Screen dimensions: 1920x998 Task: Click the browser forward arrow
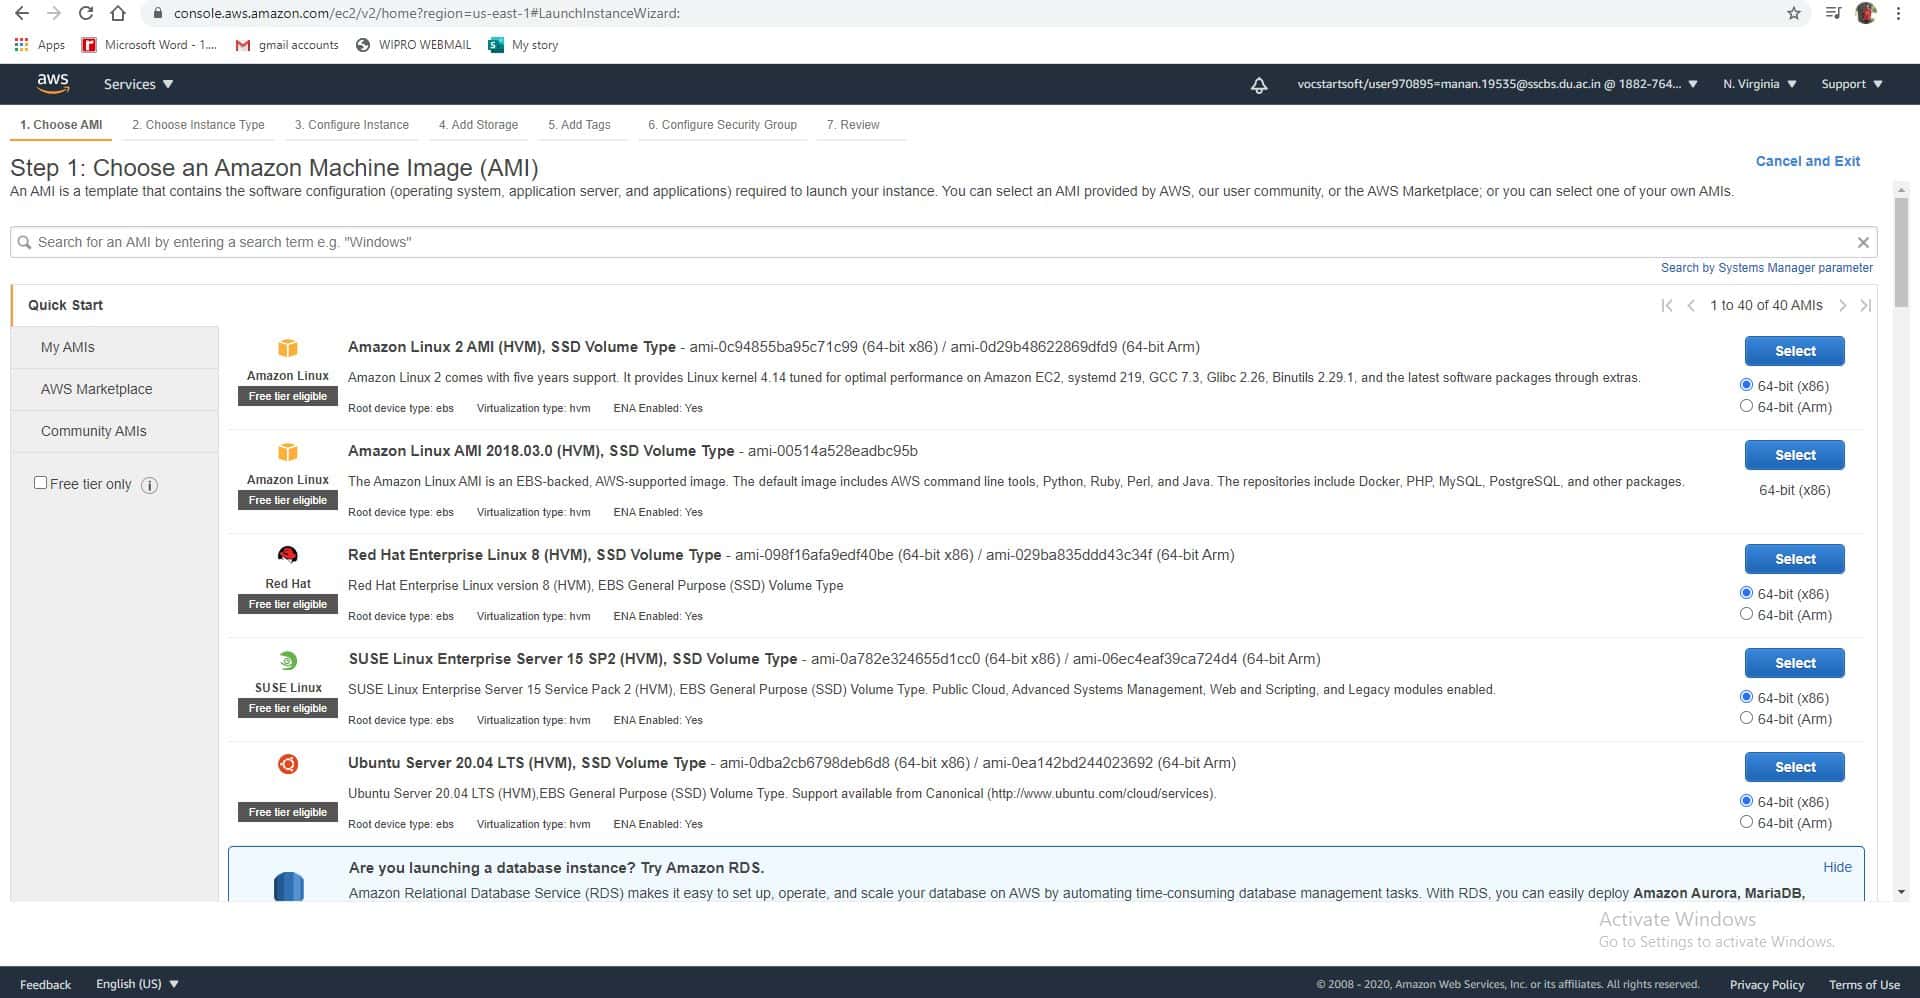(x=54, y=13)
